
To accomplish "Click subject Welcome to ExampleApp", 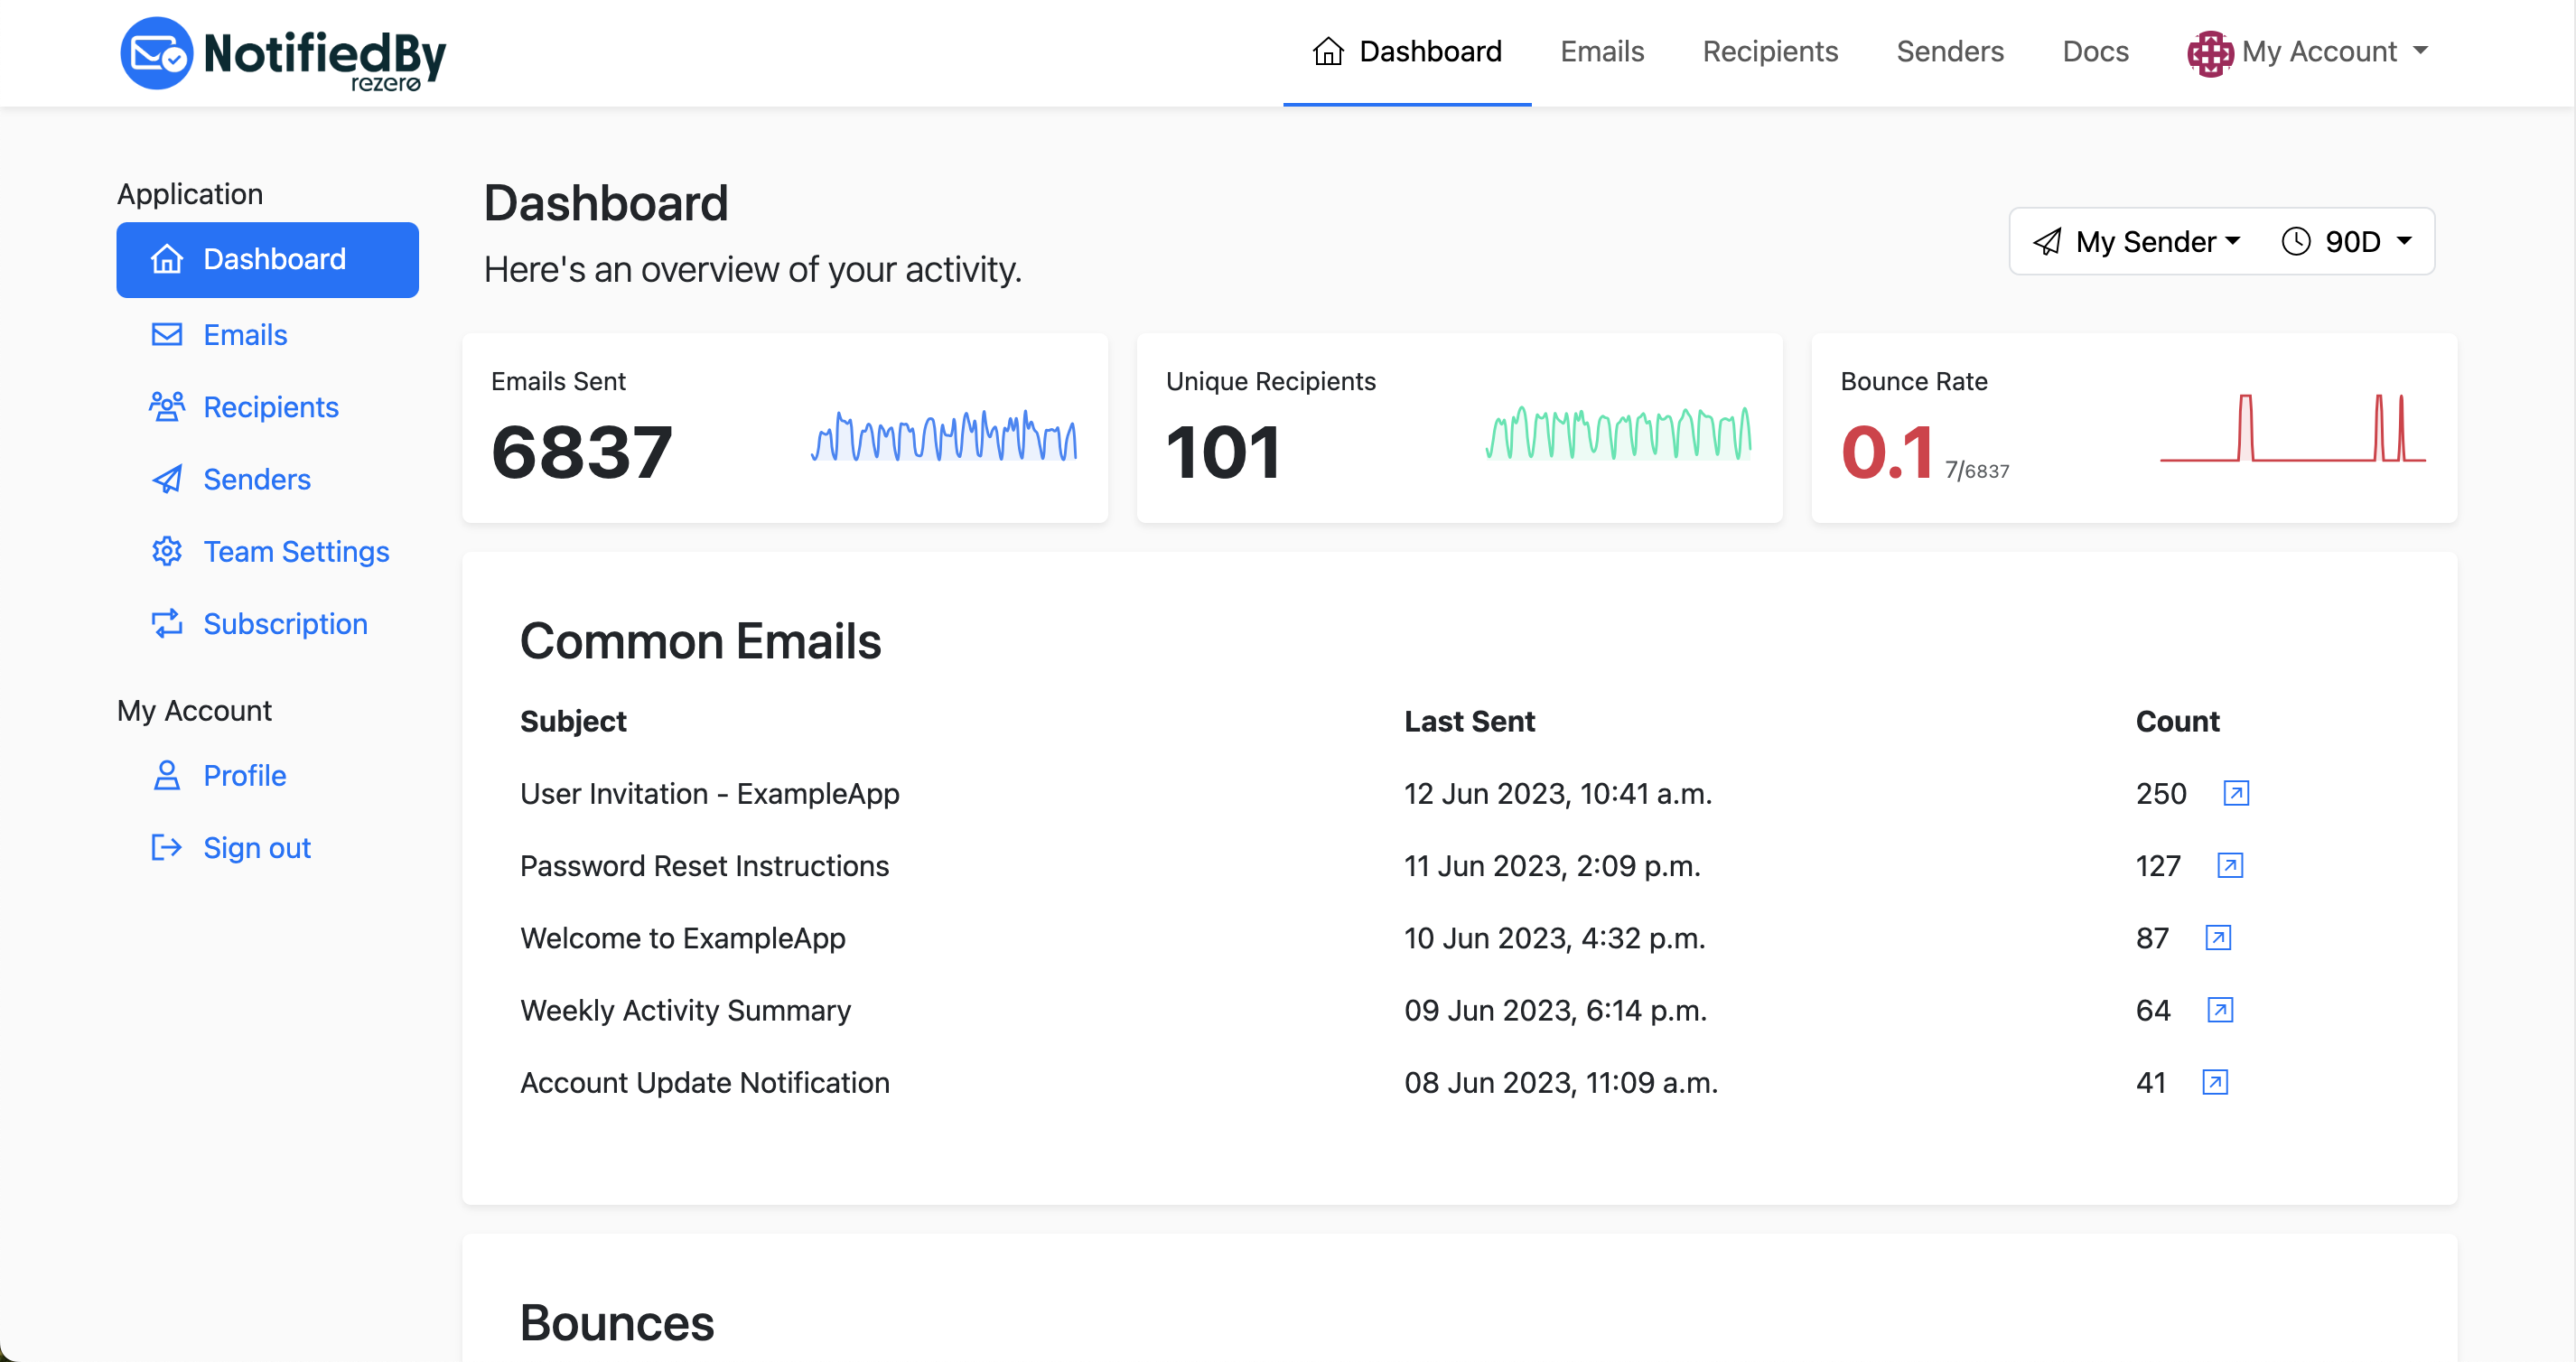I will (683, 937).
